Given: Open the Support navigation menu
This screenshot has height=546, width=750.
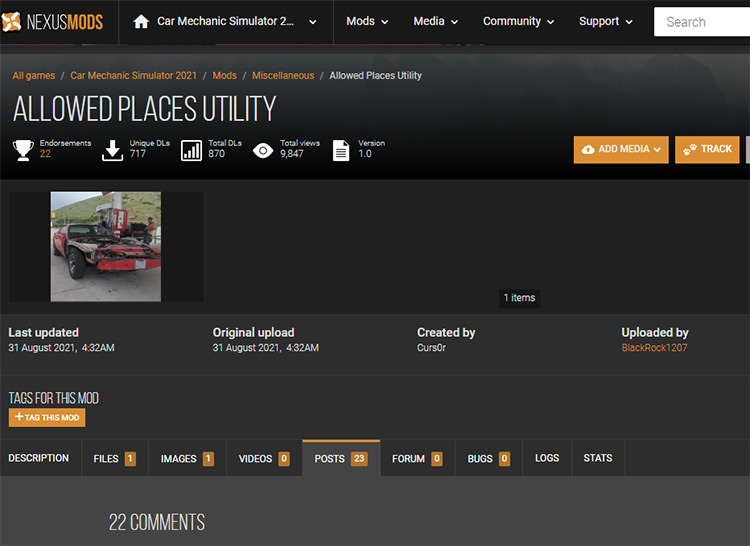Looking at the screenshot, I should point(606,22).
